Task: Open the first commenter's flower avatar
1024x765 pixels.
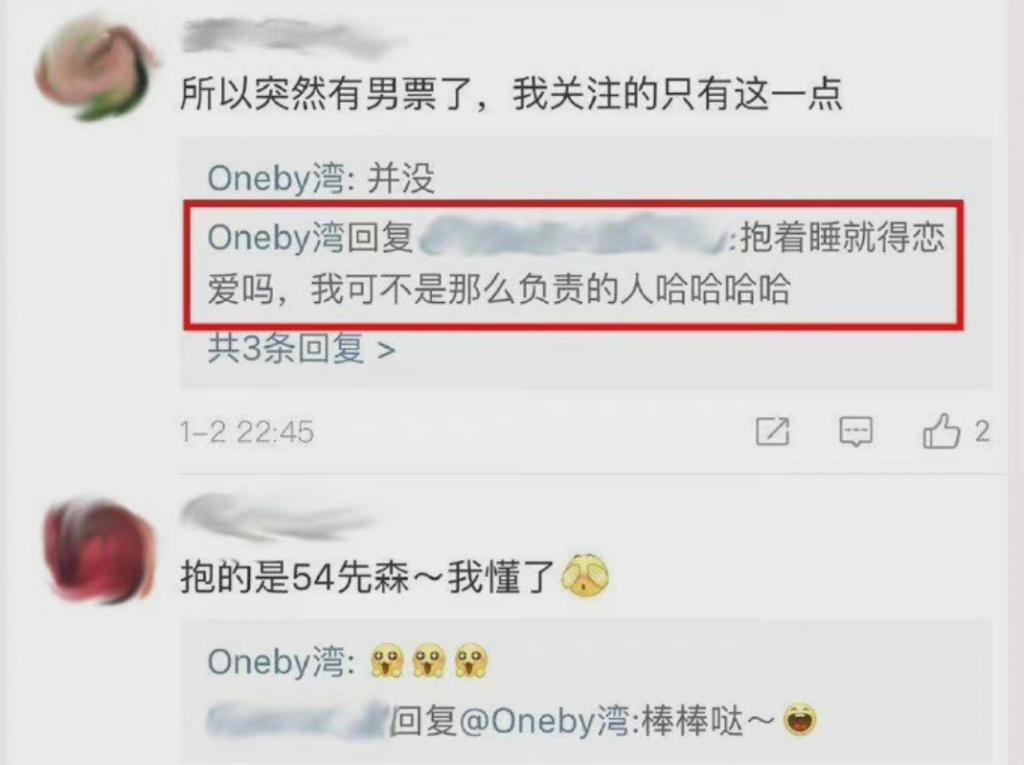Action: point(95,71)
